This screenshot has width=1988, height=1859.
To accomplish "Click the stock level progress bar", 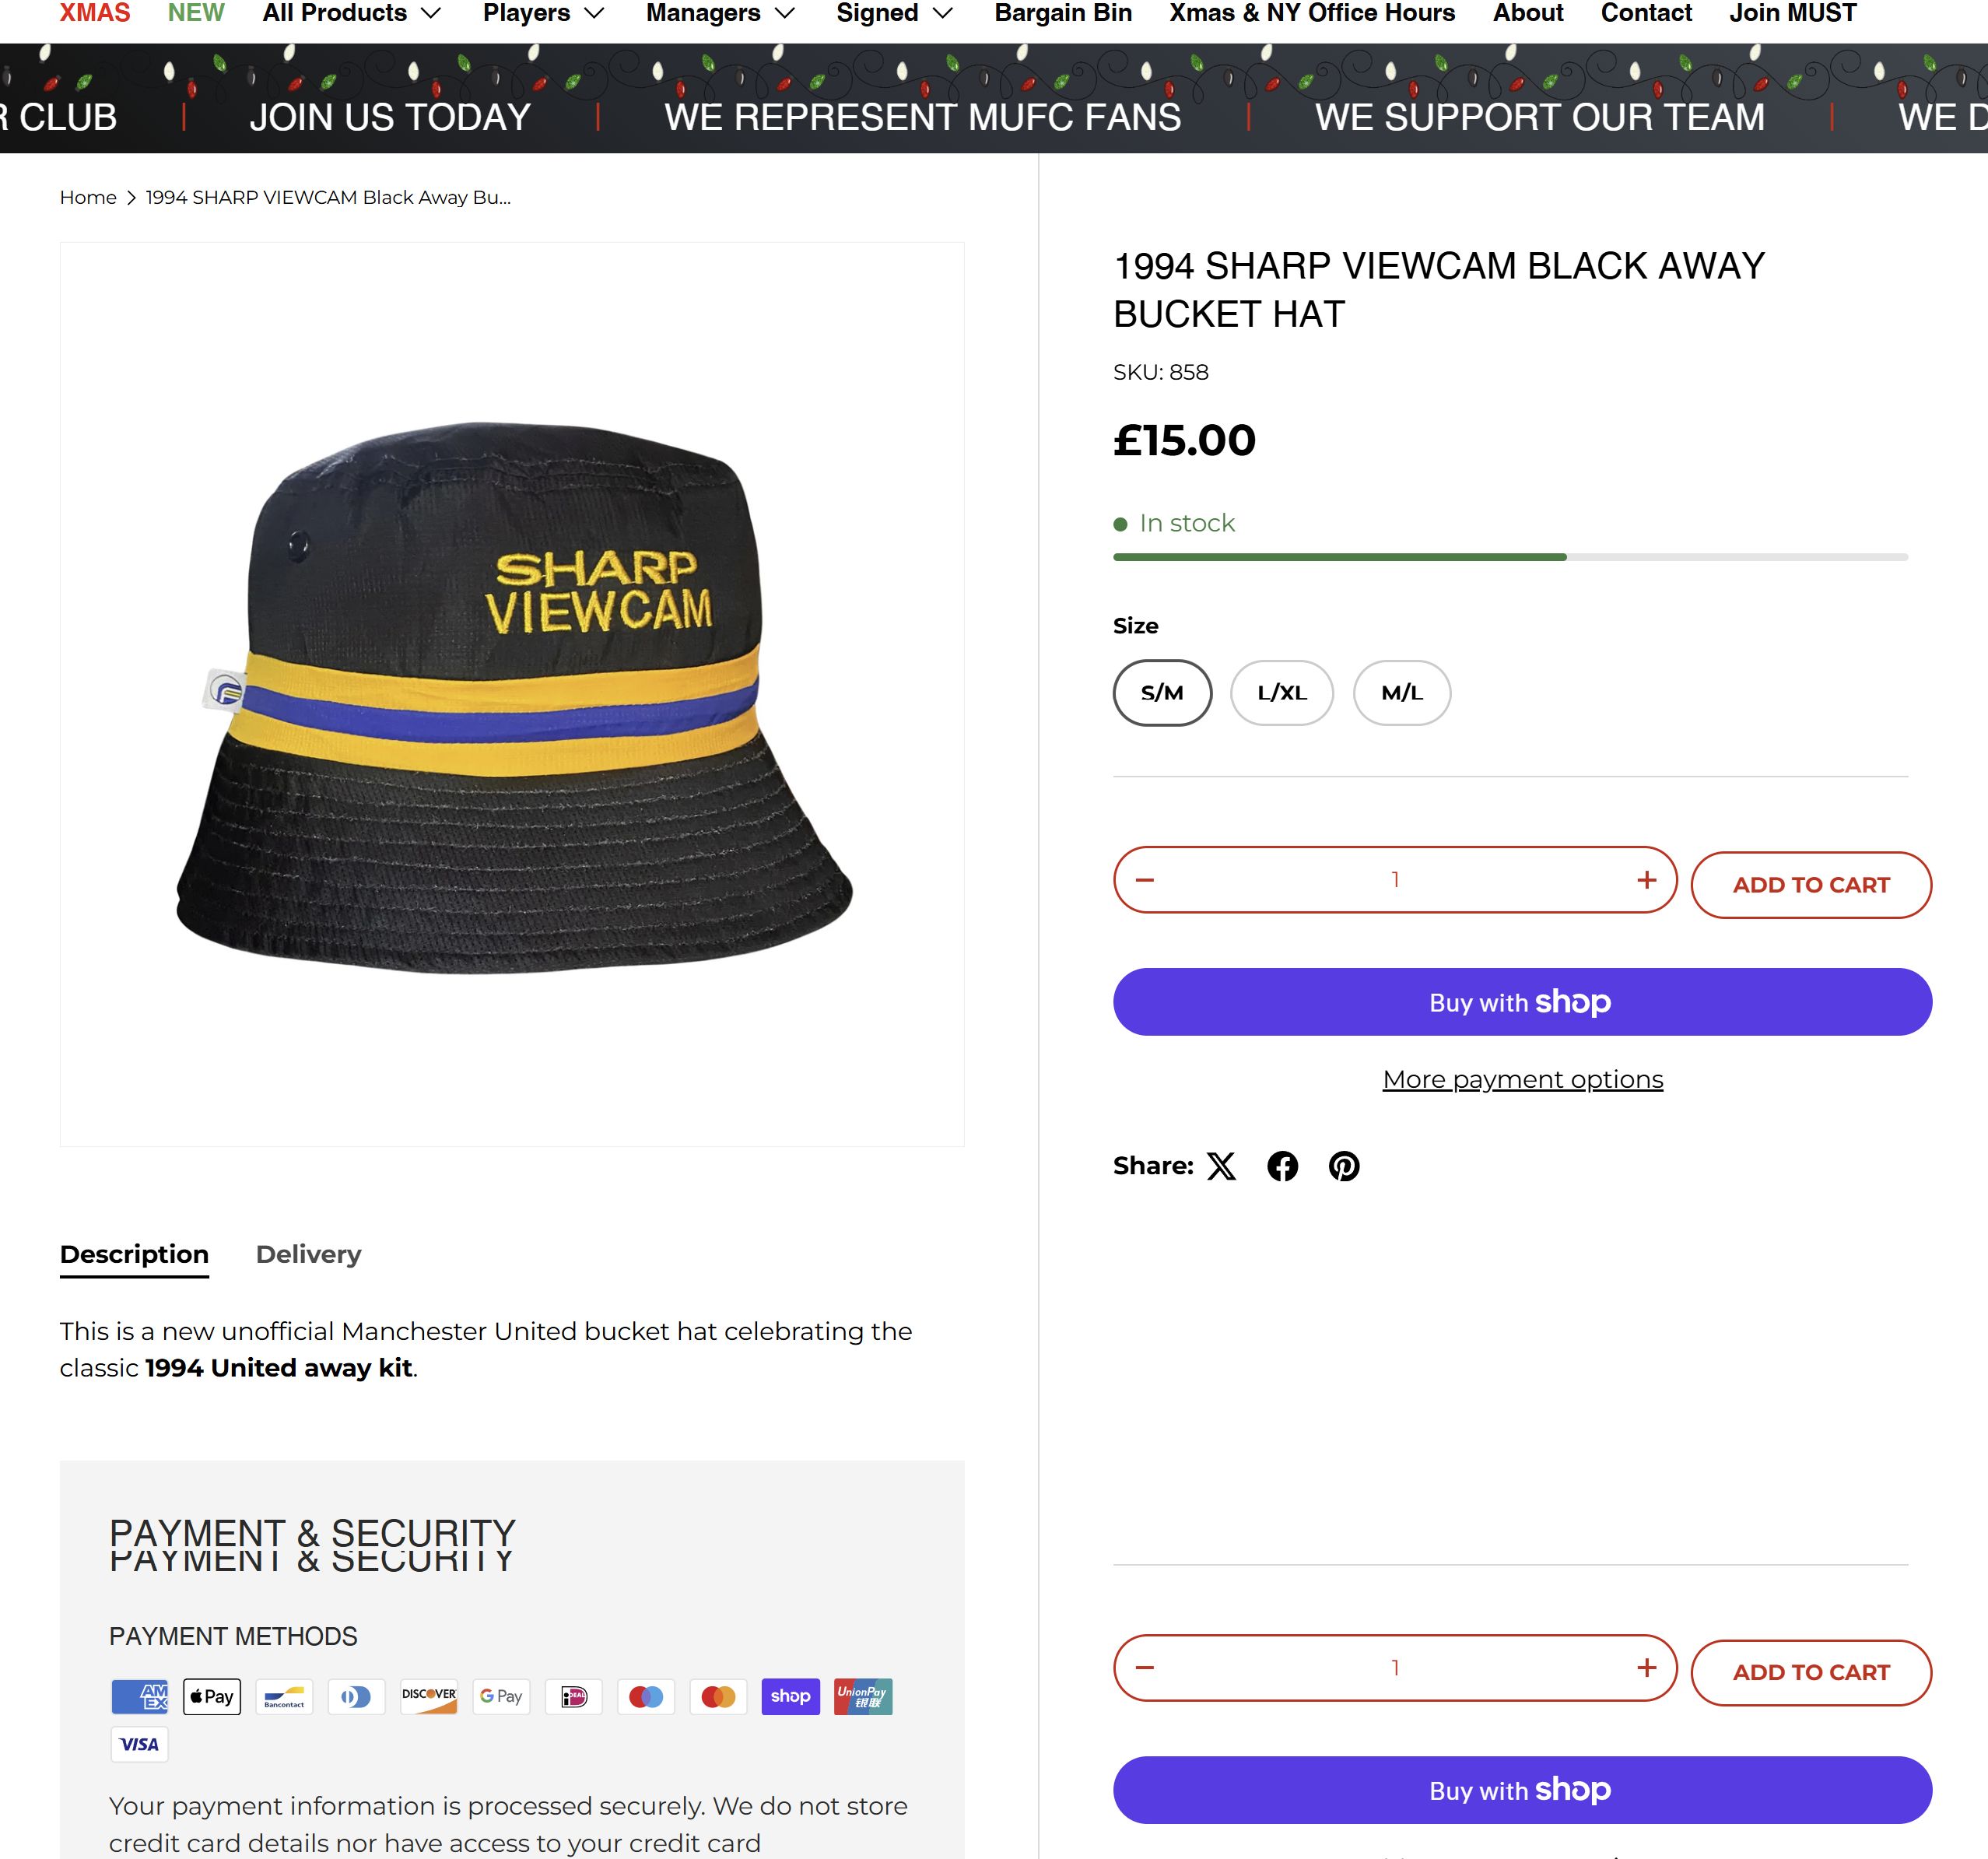I will pyautogui.click(x=1510, y=557).
